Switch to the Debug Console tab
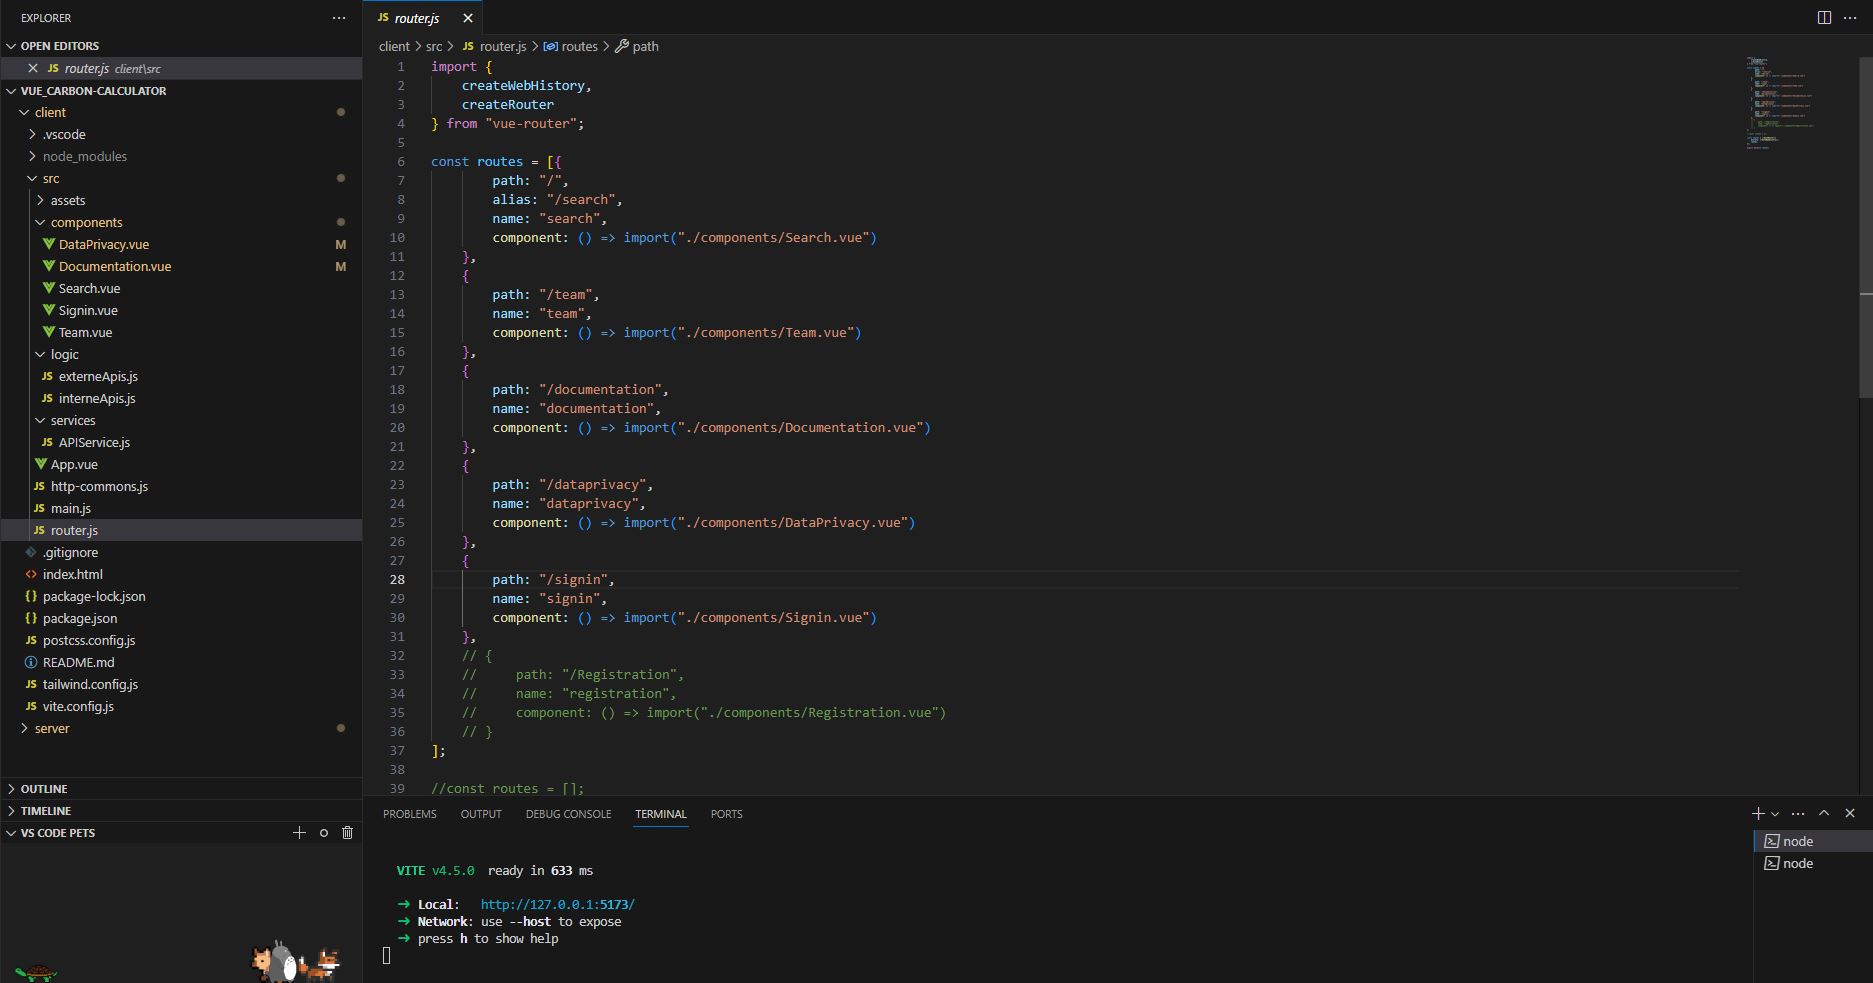Screen dimensions: 1873x983 [x=568, y=814]
